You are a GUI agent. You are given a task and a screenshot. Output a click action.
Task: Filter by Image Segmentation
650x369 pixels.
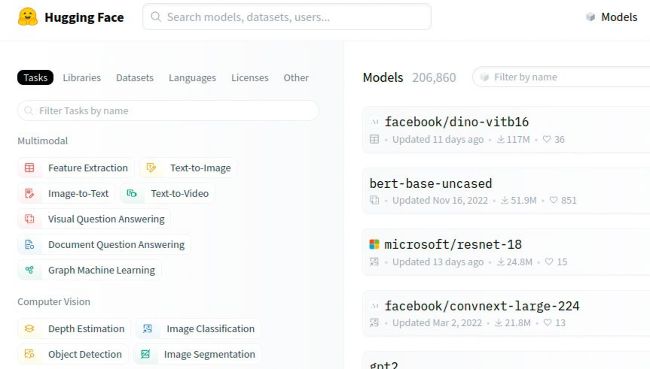(197, 354)
